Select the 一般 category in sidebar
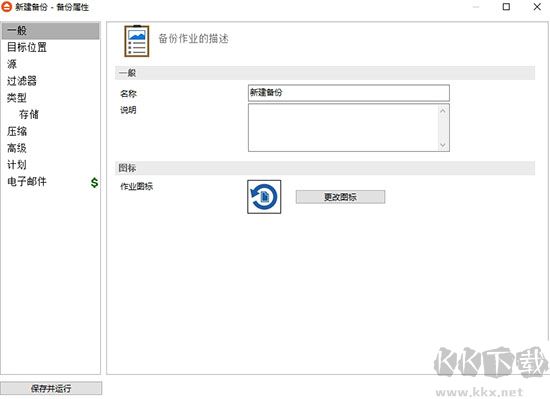 (x=51, y=31)
